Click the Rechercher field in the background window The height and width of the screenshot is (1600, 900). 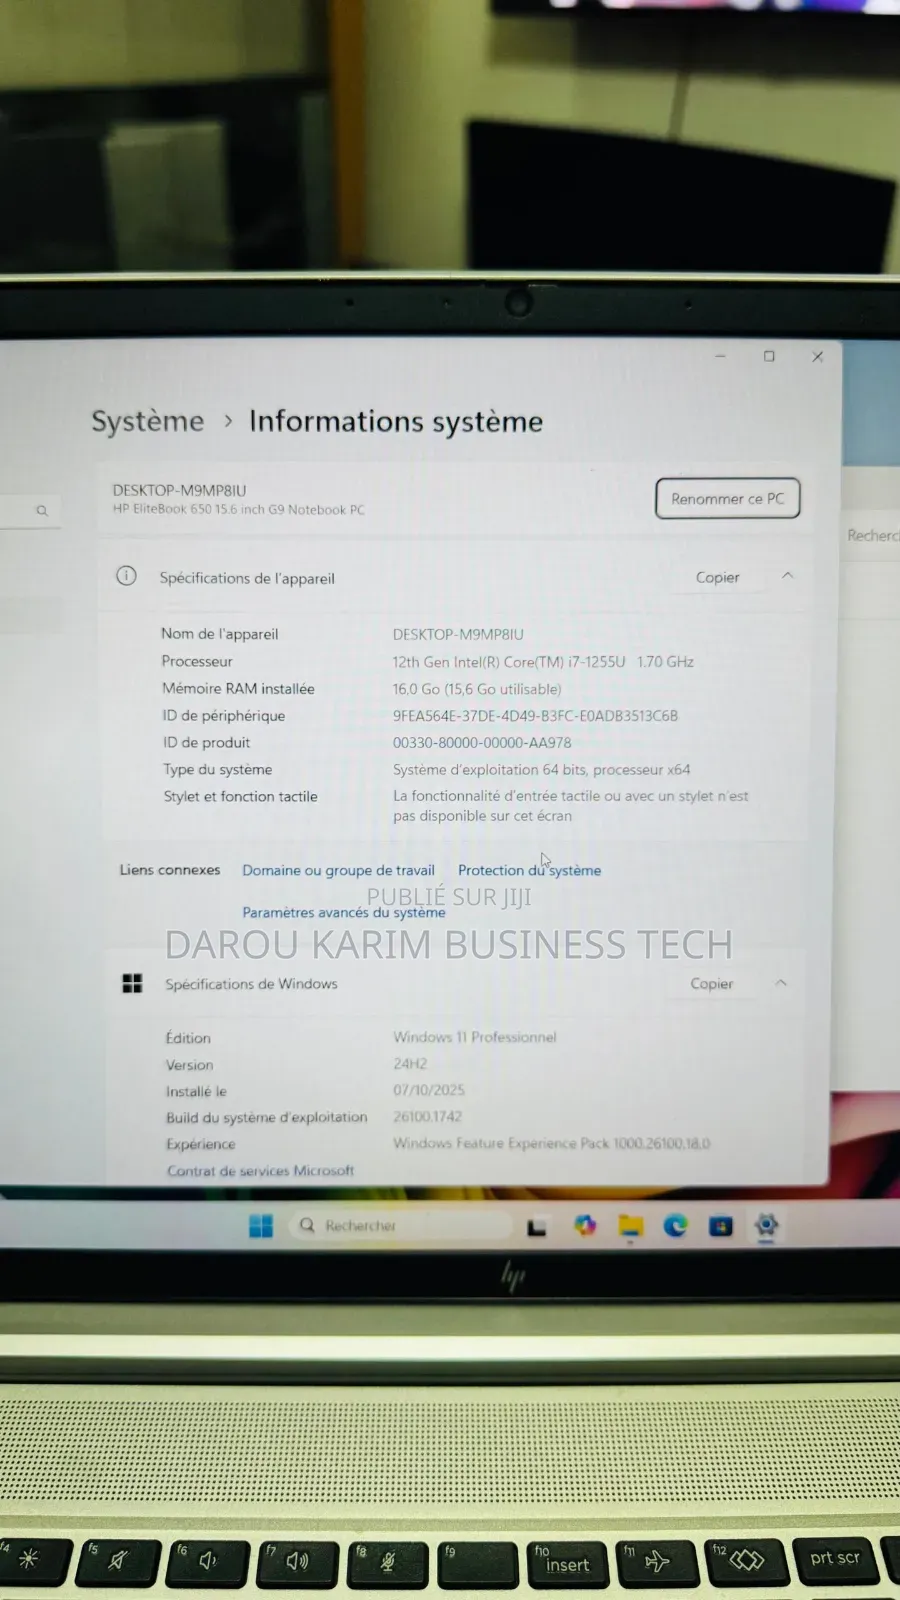(x=873, y=536)
